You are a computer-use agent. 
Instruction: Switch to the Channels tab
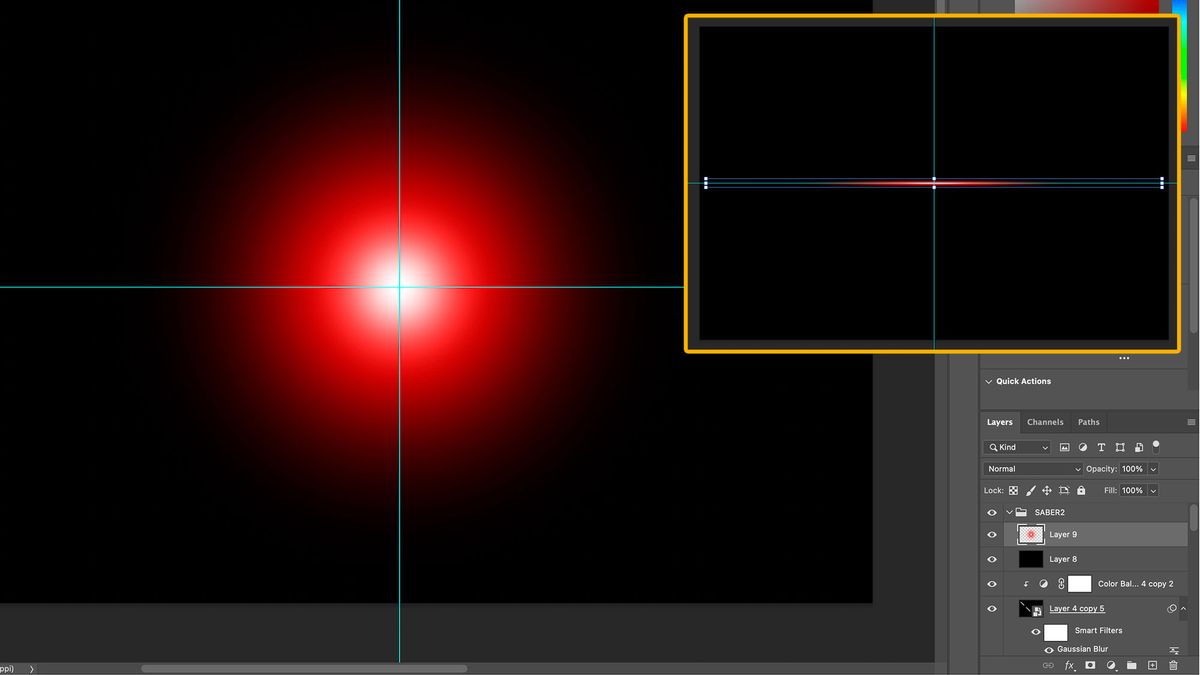[x=1045, y=421]
